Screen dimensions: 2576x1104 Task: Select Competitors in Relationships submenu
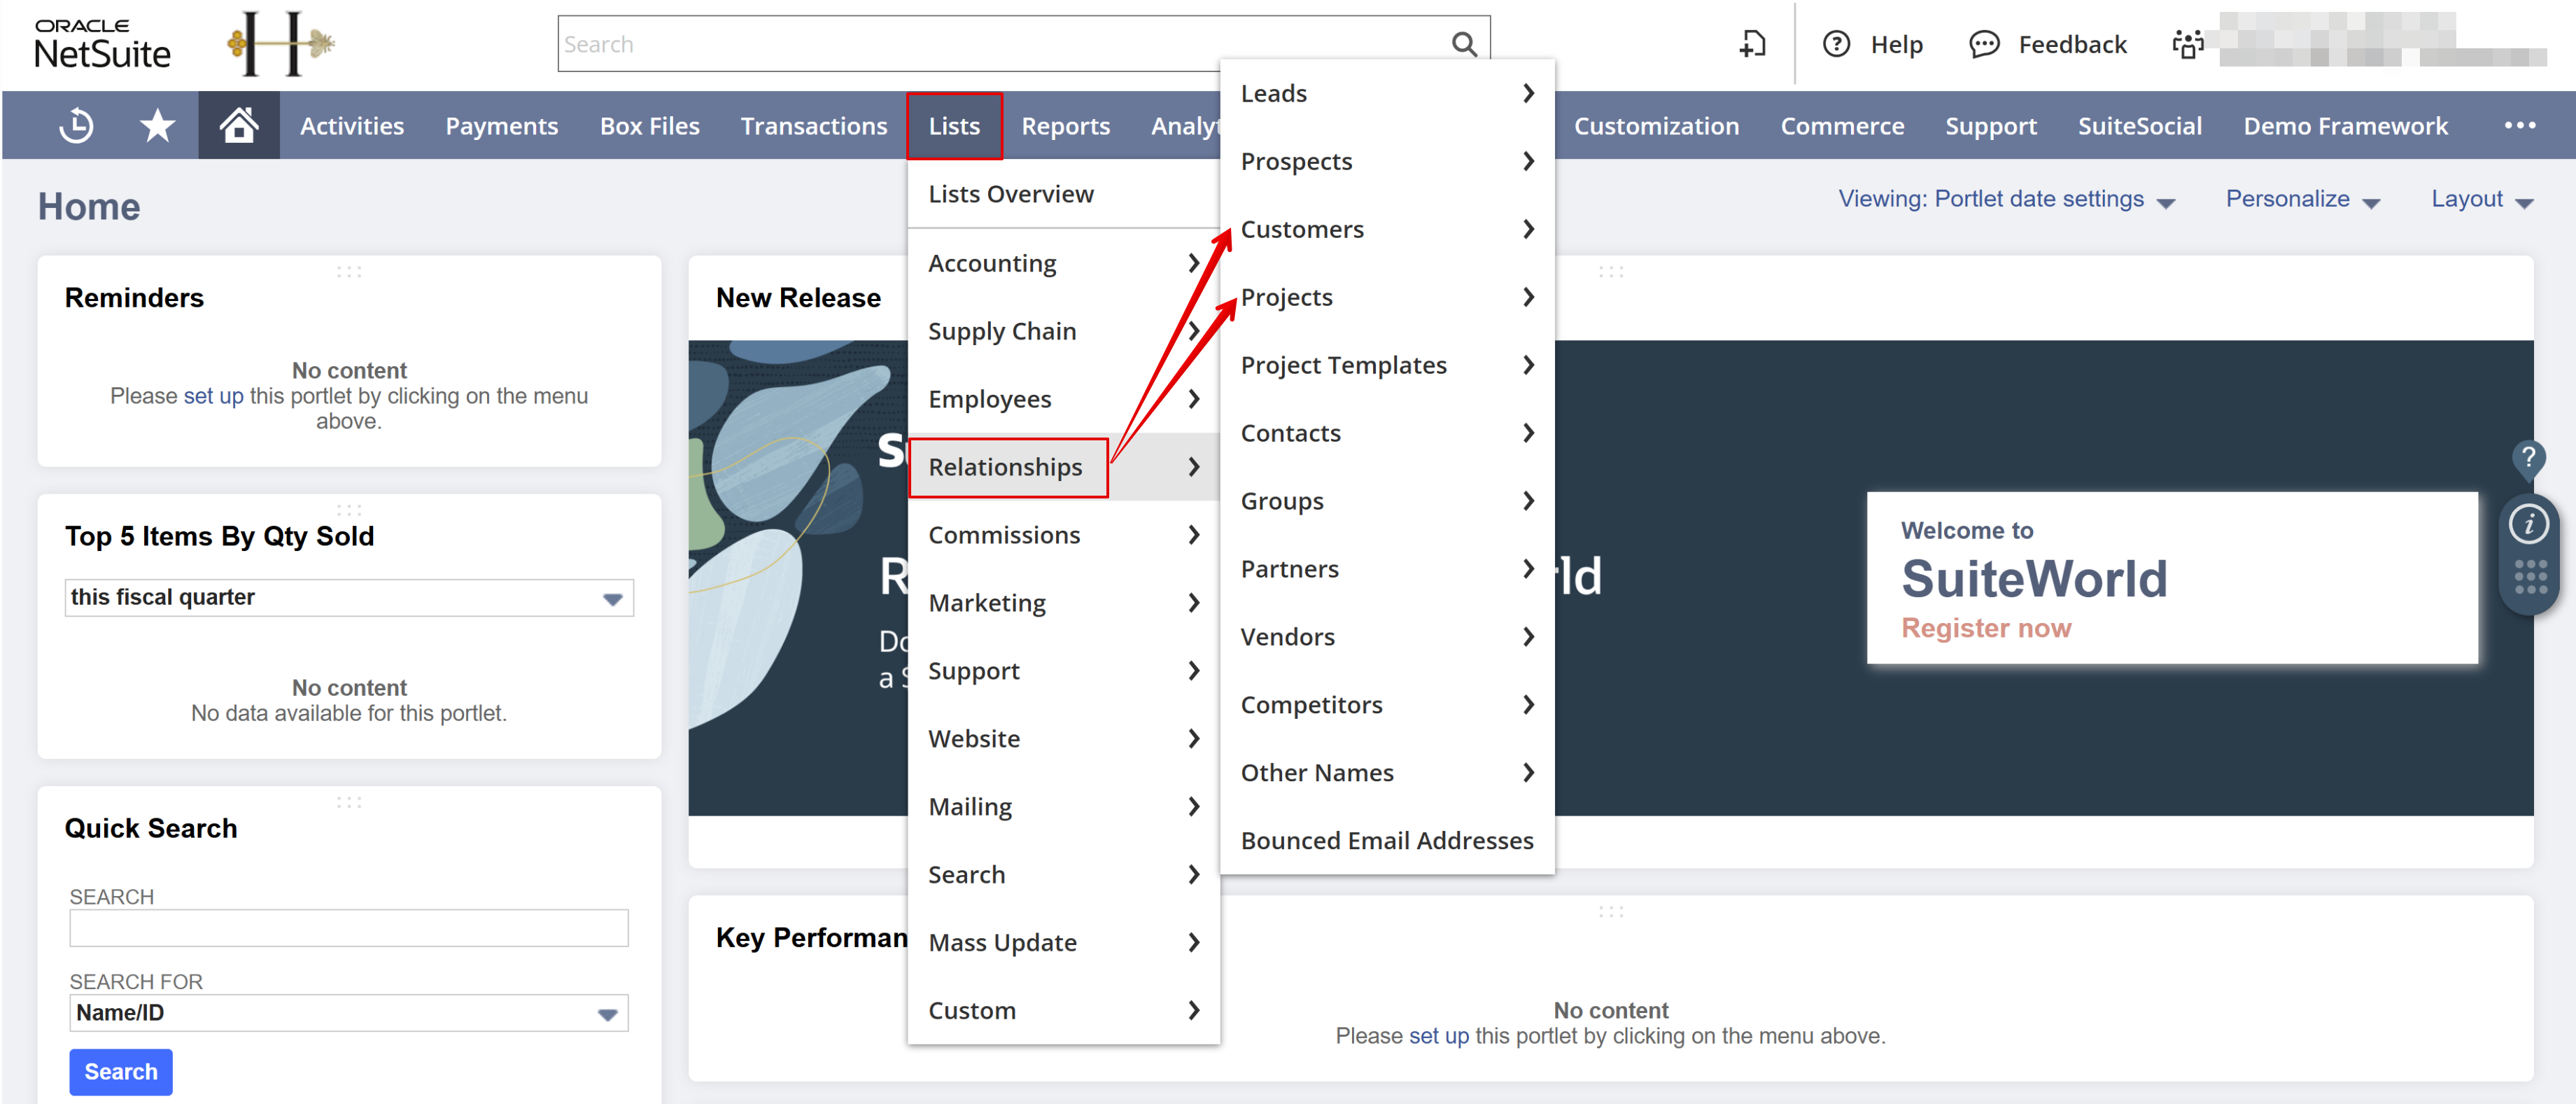pos(1386,705)
